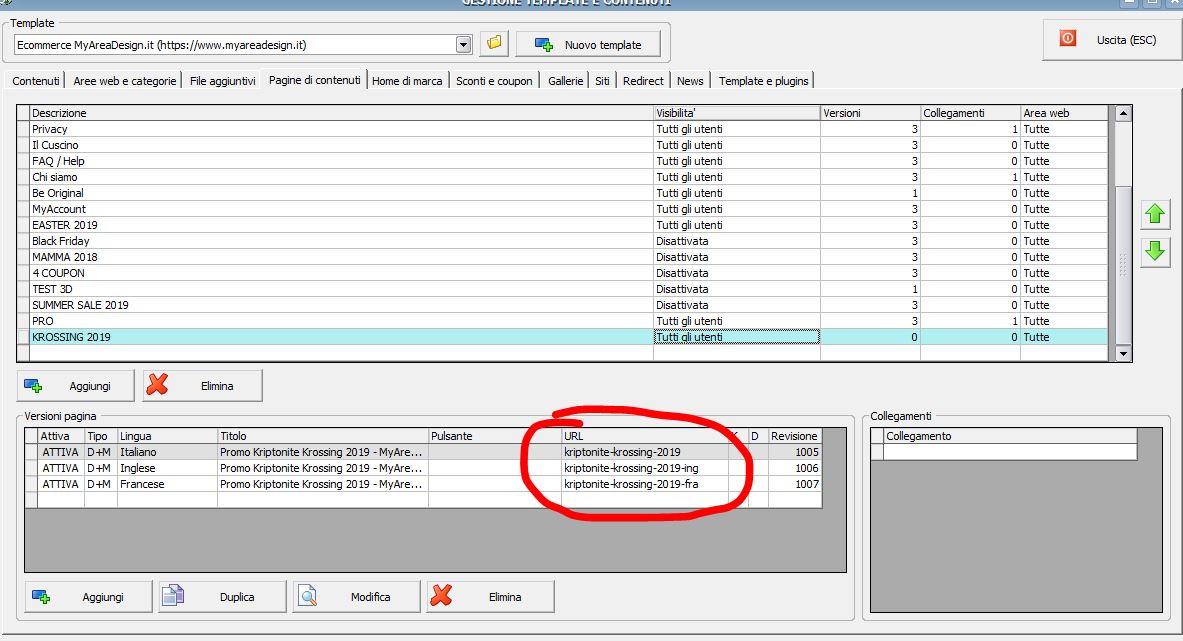Select the SUMMER SALE 2019 page row
Image resolution: width=1183 pixels, height=641 pixels.
[562, 305]
